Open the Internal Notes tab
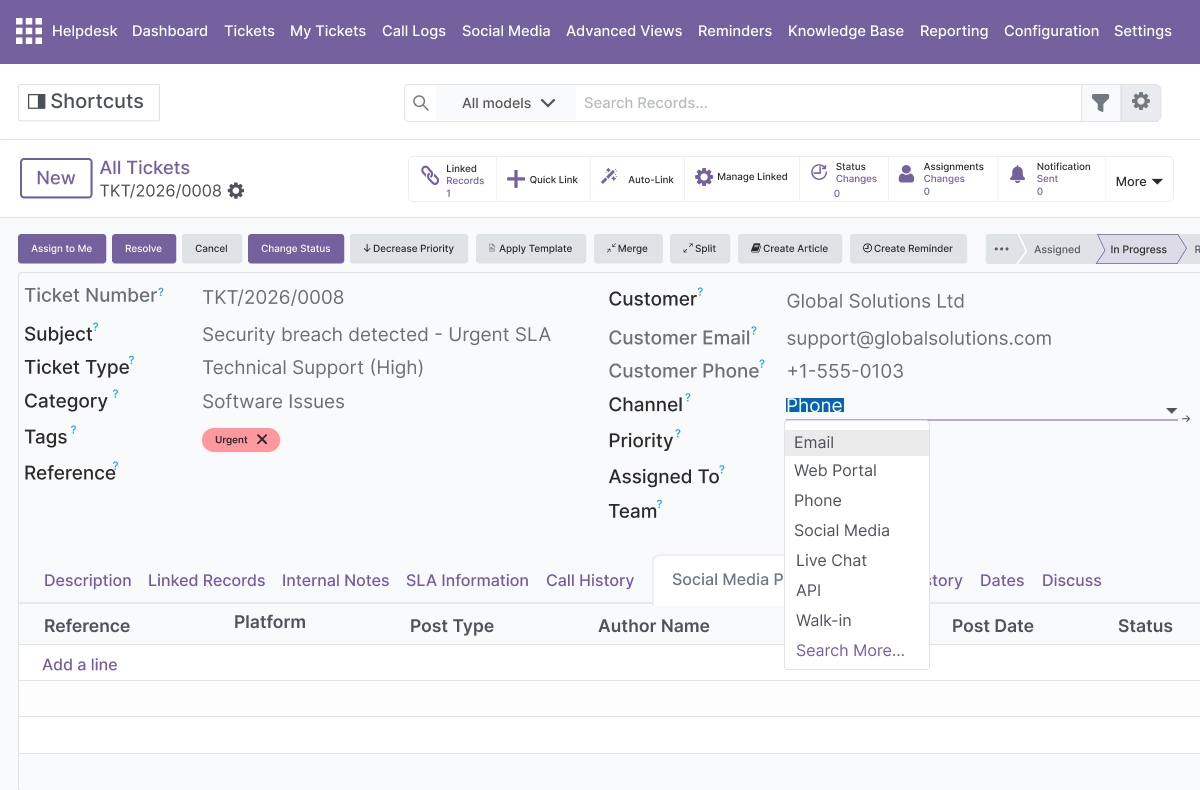 (x=336, y=580)
